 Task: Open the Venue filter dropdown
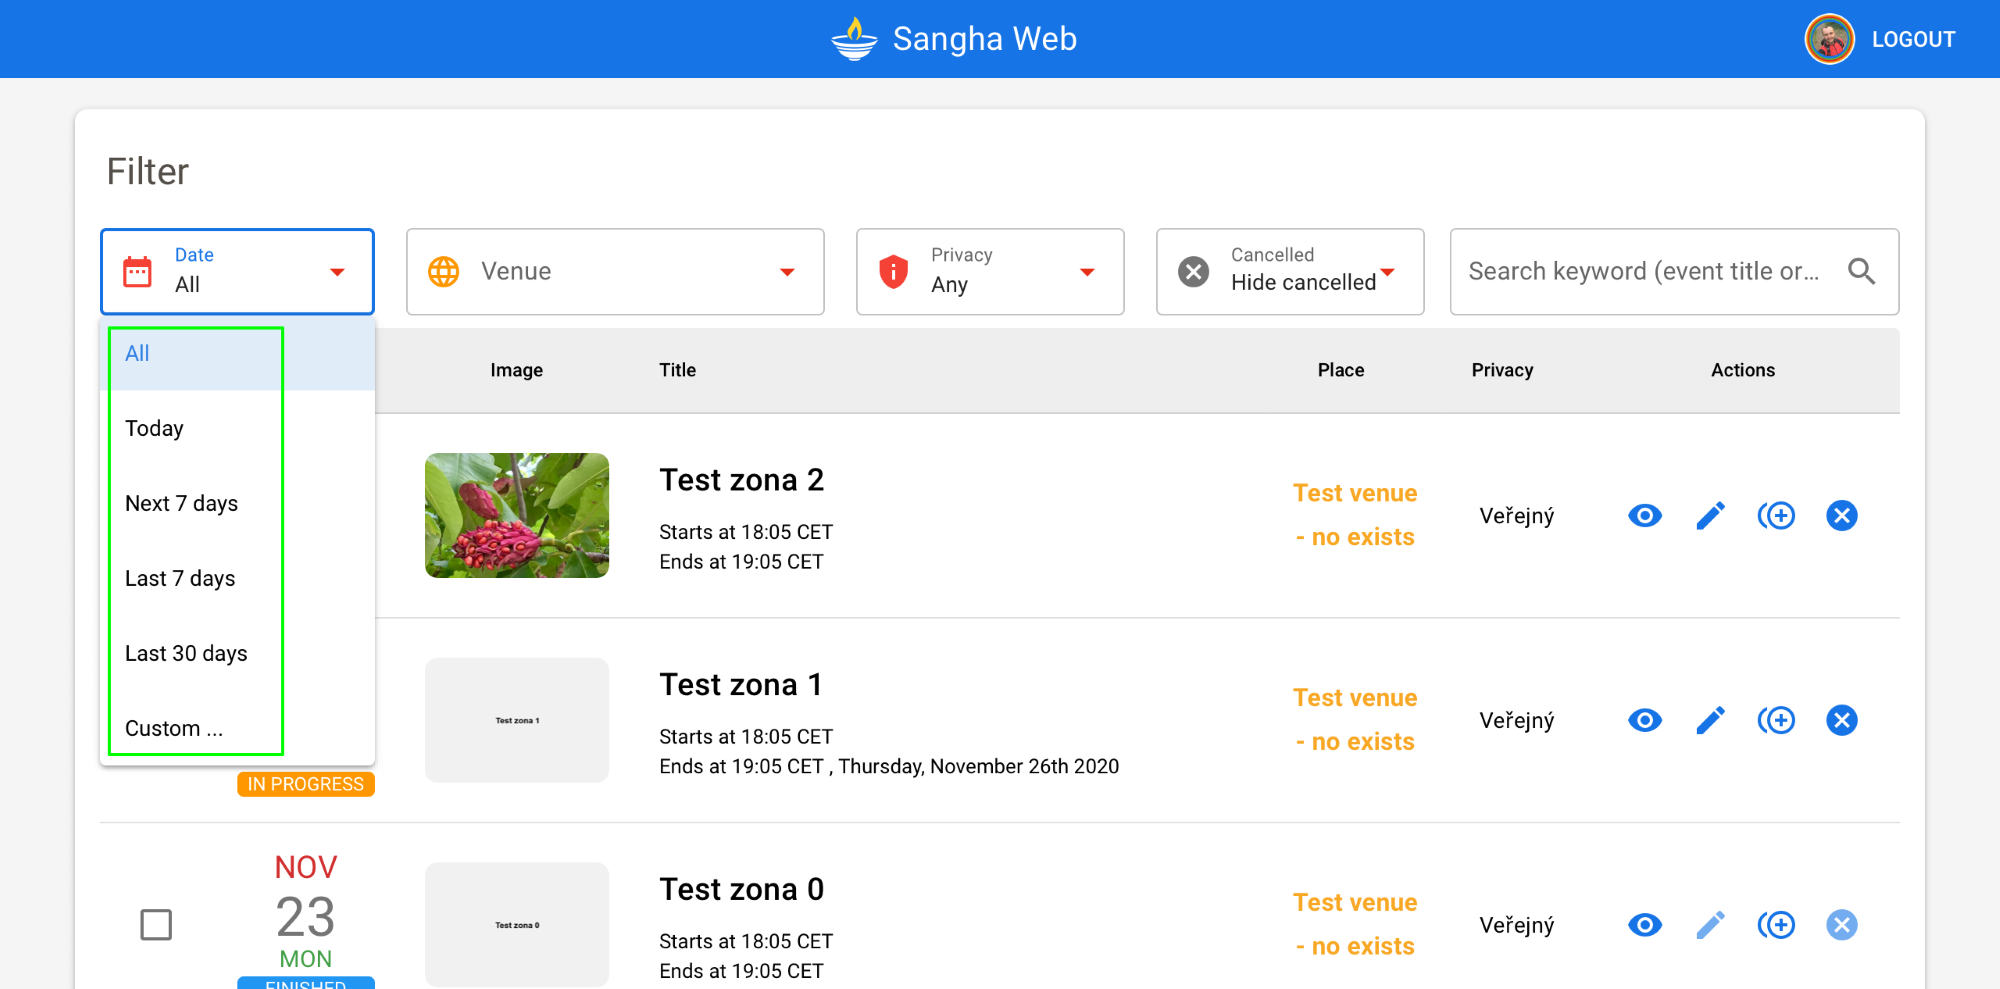[615, 272]
